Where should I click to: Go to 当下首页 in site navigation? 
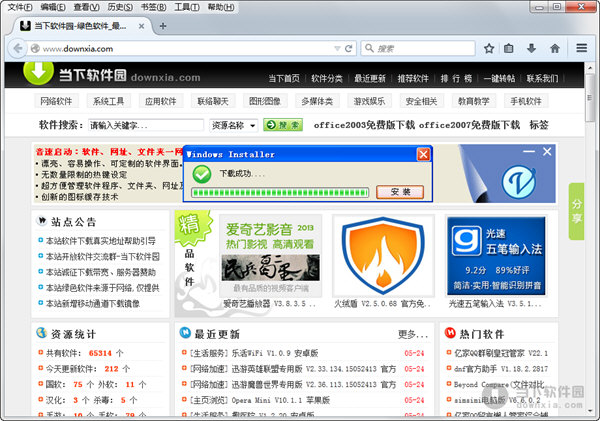284,78
